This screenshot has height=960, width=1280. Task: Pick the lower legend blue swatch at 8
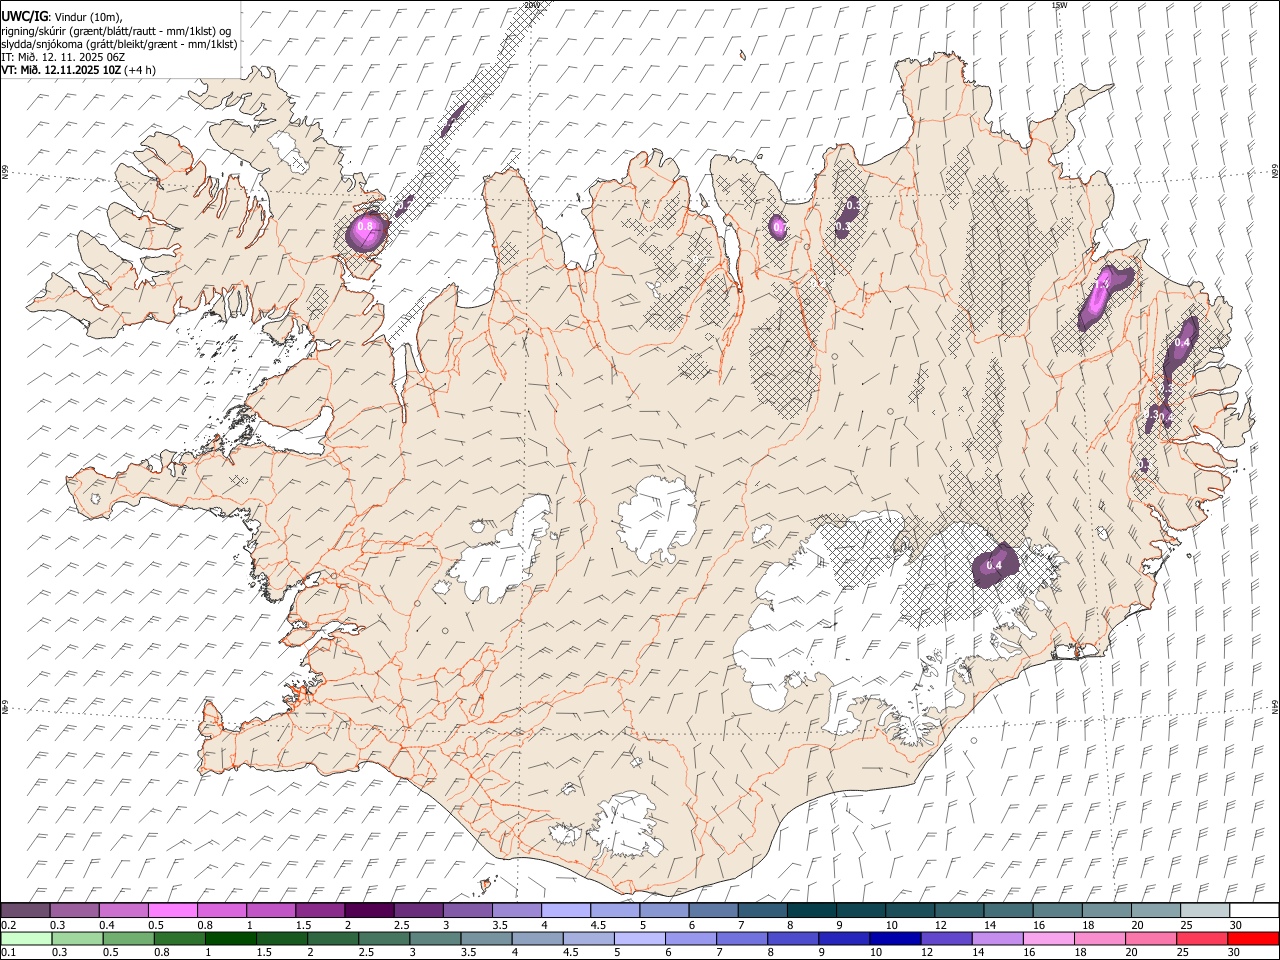(793, 938)
